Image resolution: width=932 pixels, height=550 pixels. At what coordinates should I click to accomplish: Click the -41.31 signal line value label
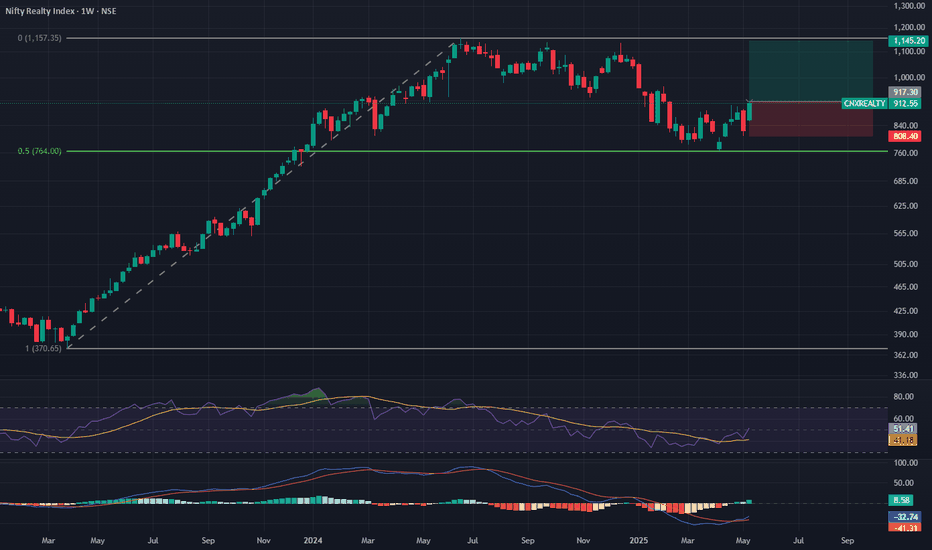click(905, 527)
